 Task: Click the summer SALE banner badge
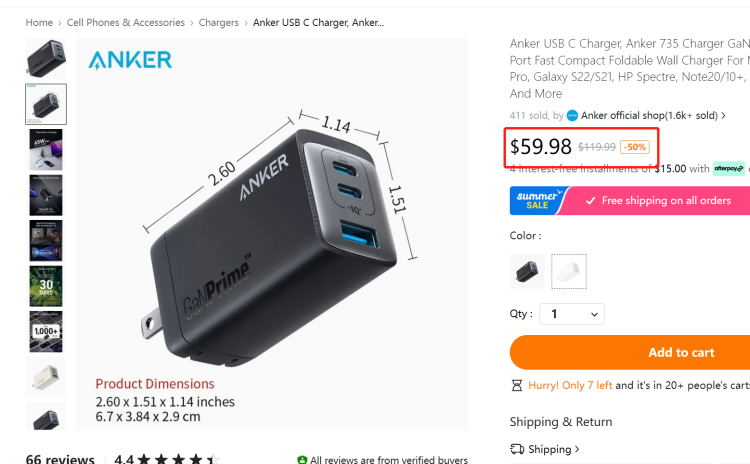pos(539,200)
